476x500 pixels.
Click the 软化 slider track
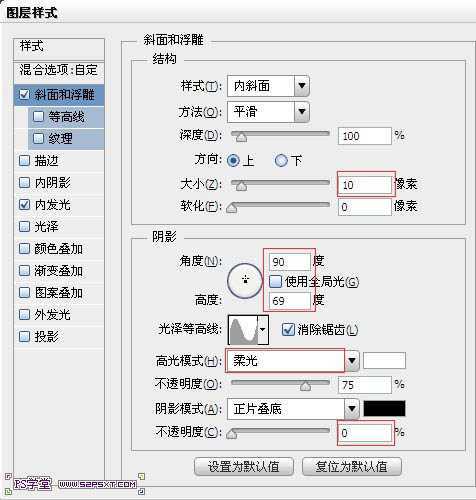(280, 205)
